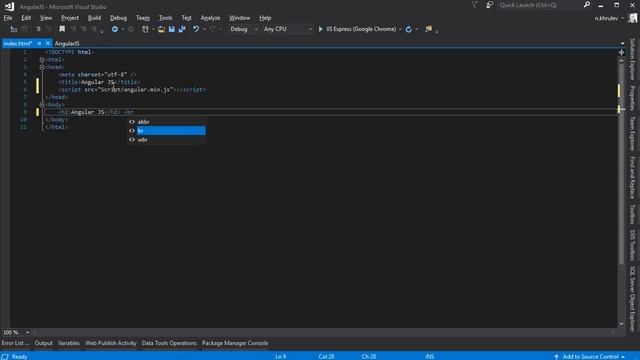Open the Debug menu
Image resolution: width=640 pixels, height=360 pixels.
118,18
